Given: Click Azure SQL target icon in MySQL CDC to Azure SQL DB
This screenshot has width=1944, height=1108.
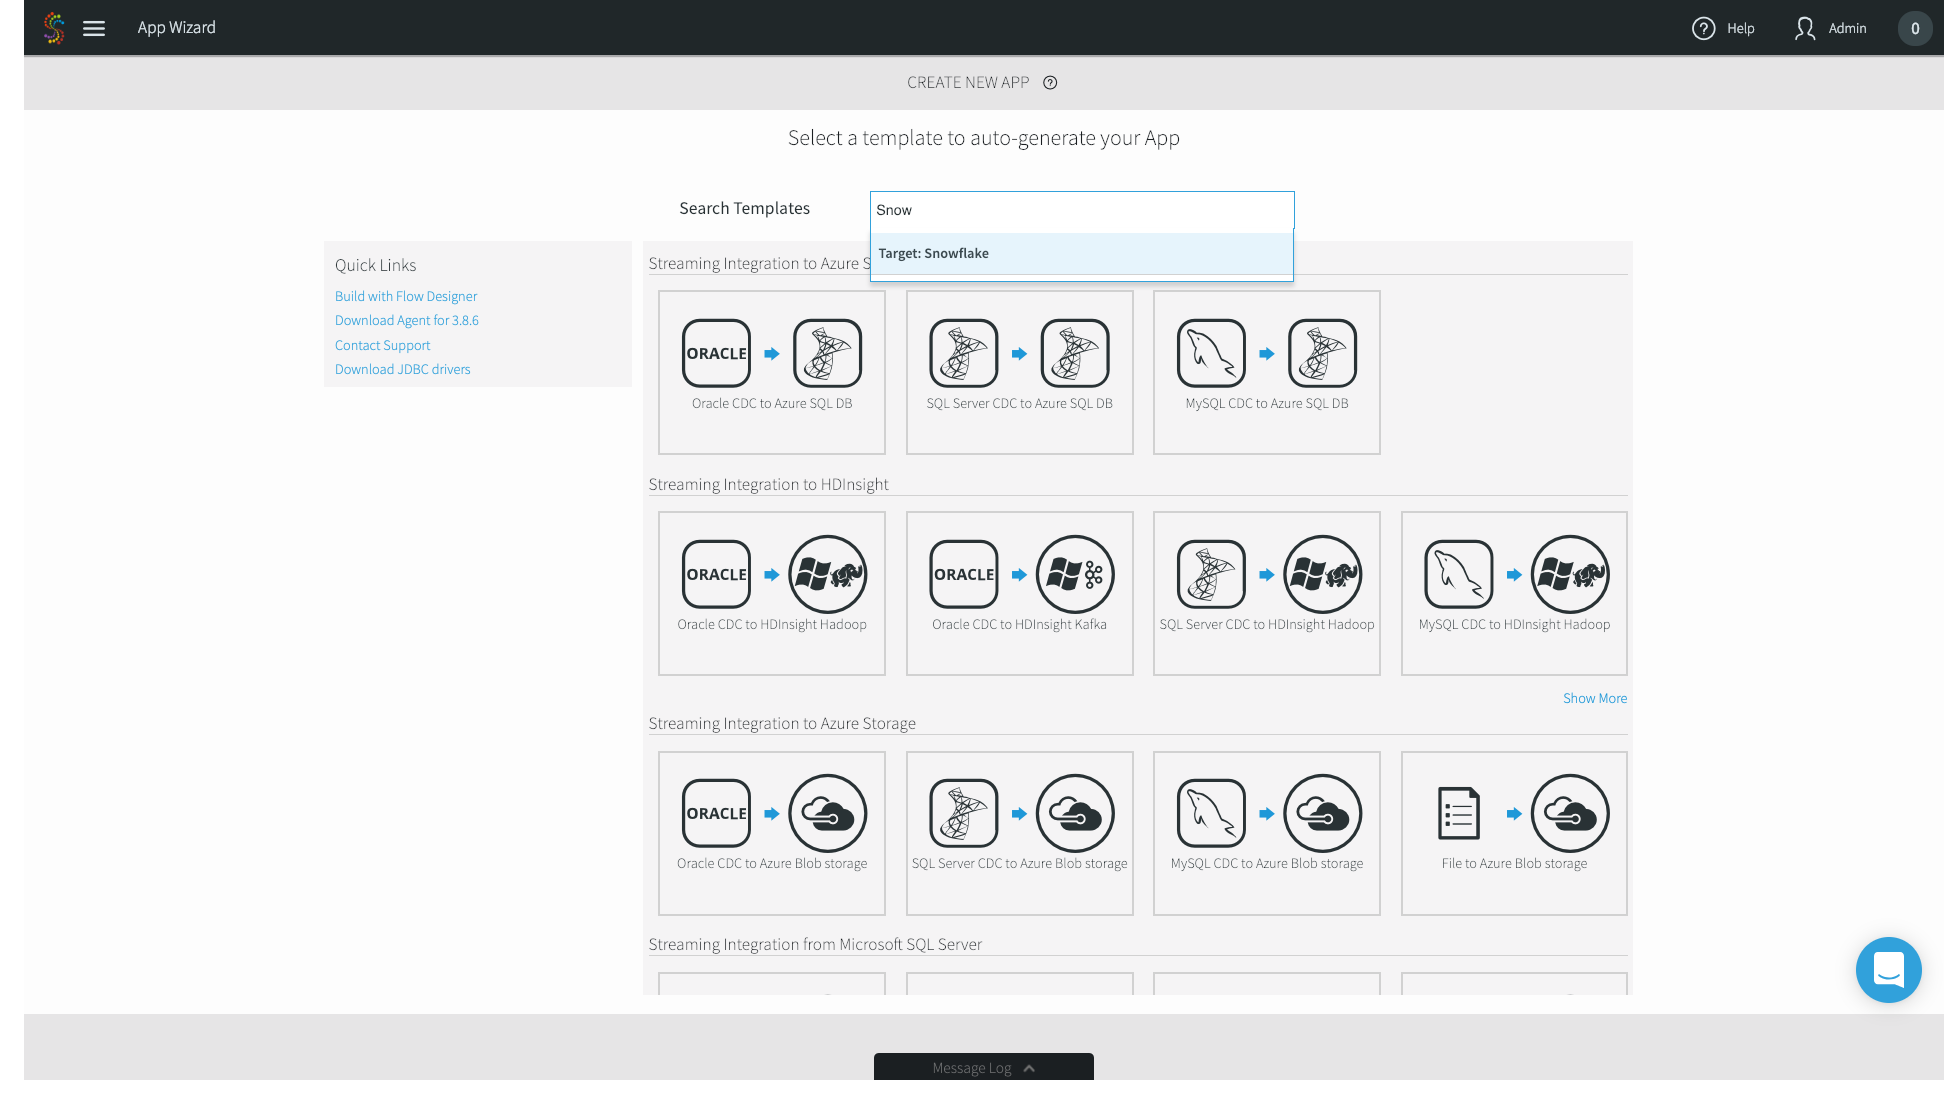Looking at the screenshot, I should 1322,353.
